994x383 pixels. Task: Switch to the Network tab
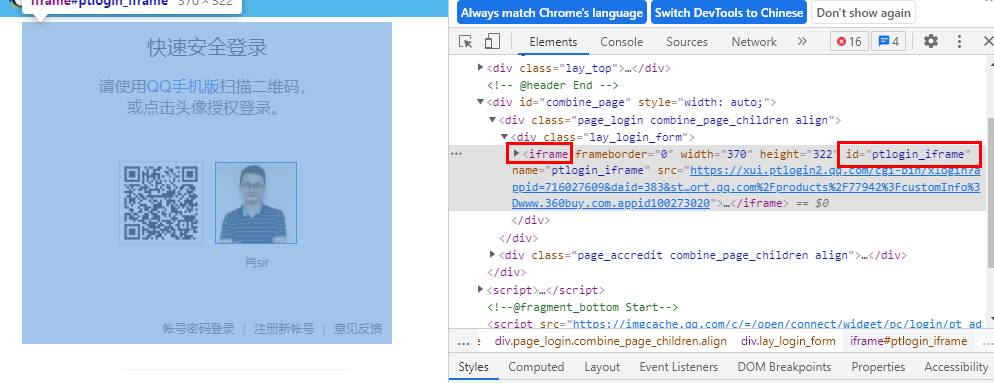[x=754, y=42]
